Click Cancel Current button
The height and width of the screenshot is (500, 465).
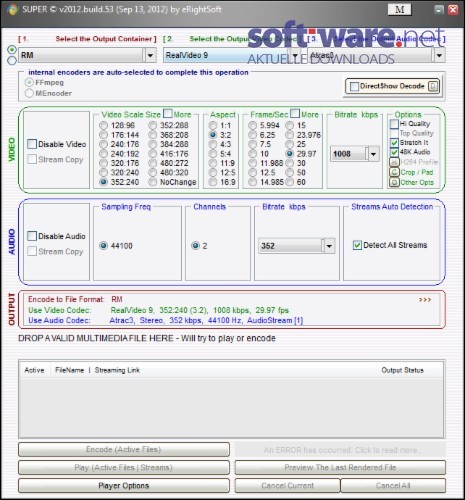tap(287, 486)
